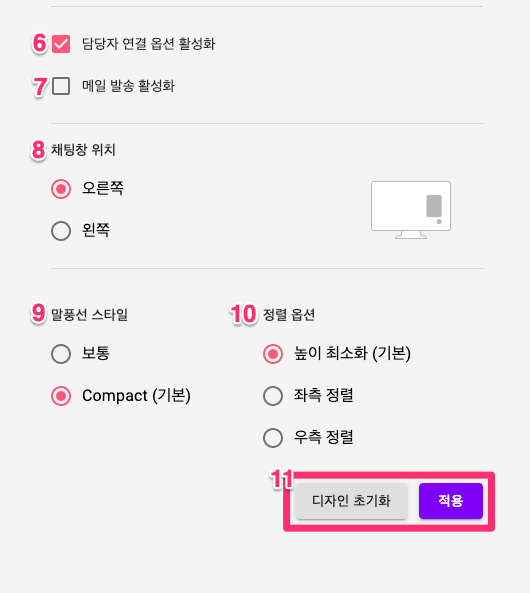Select the 오른쪽 chat position radio button

[61, 189]
